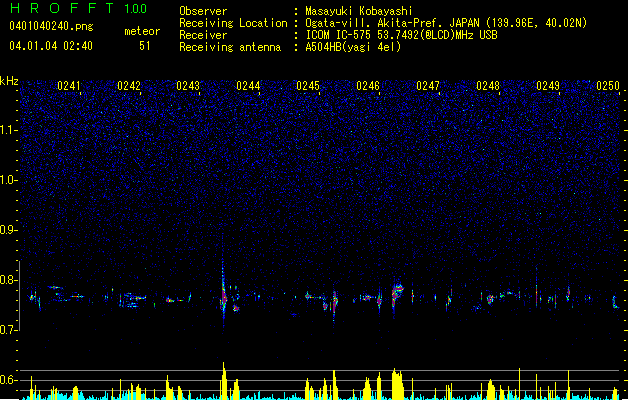This screenshot has width=629, height=400.
Task: Click the Ogata-vill. Akita-Pref. JAPAN location text
Action: tap(446, 23)
